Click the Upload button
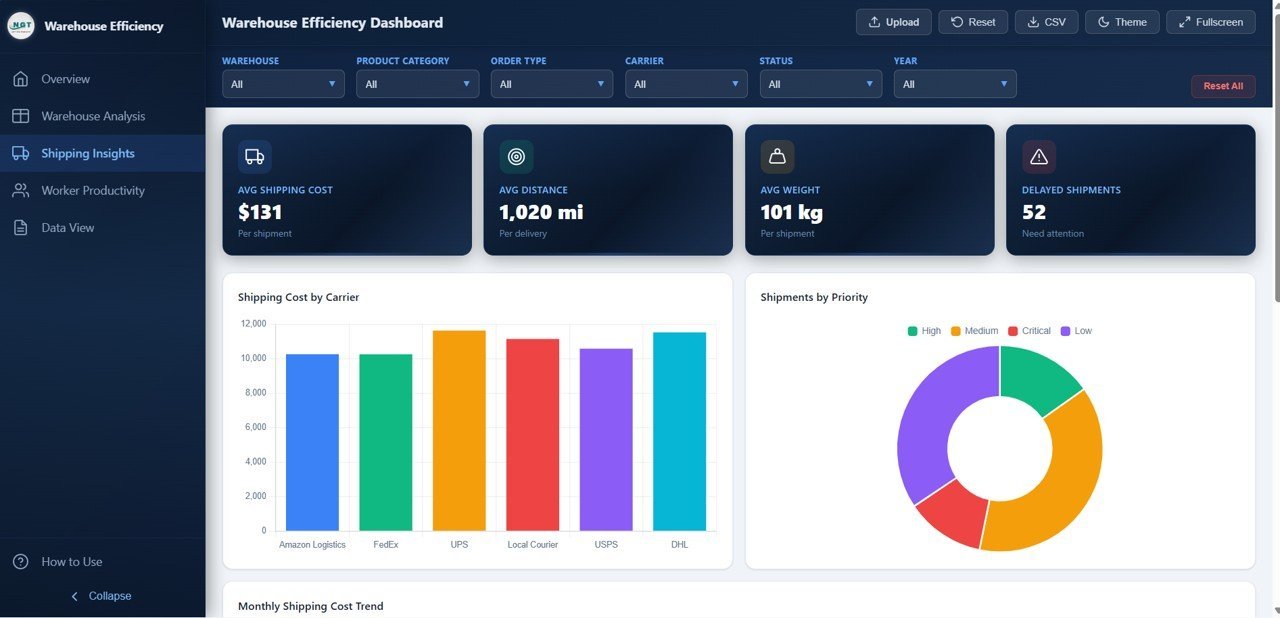 coord(893,22)
